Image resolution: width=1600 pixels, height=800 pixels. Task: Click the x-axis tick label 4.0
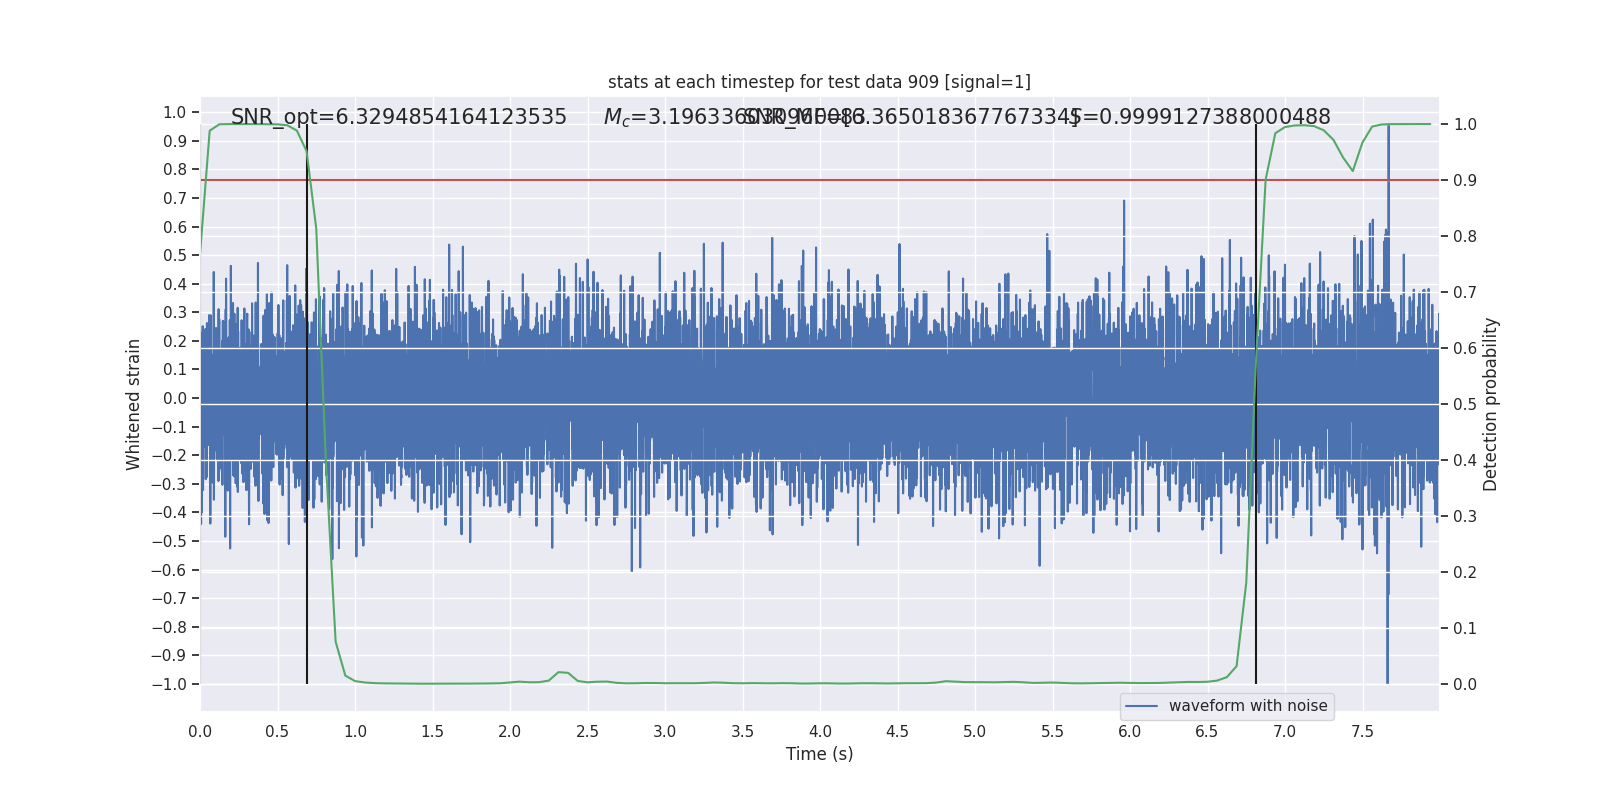pos(820,731)
